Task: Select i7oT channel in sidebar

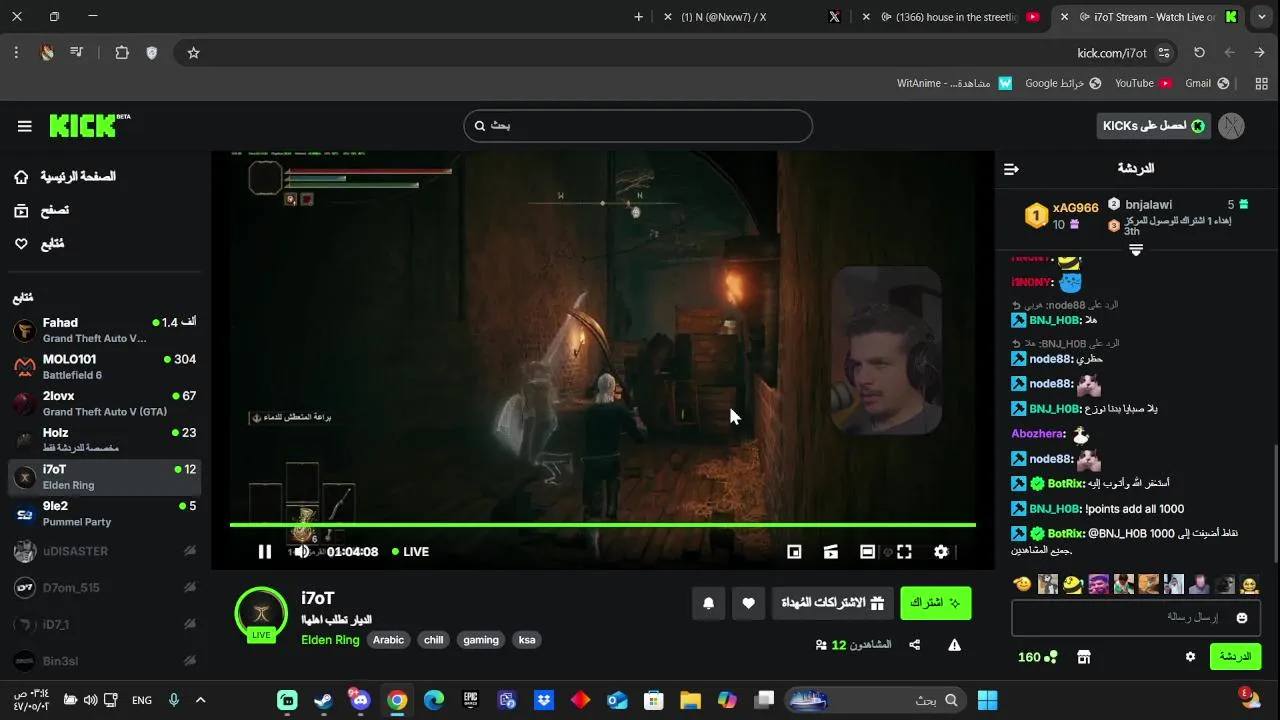Action: 105,477
